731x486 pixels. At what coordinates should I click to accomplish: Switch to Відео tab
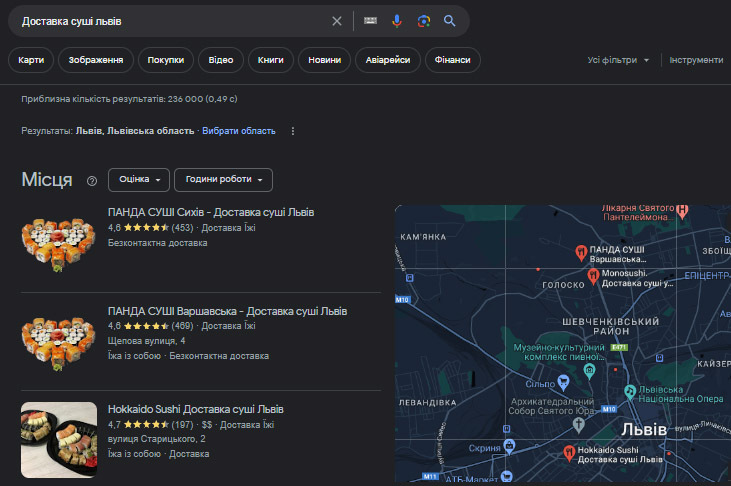pos(221,60)
